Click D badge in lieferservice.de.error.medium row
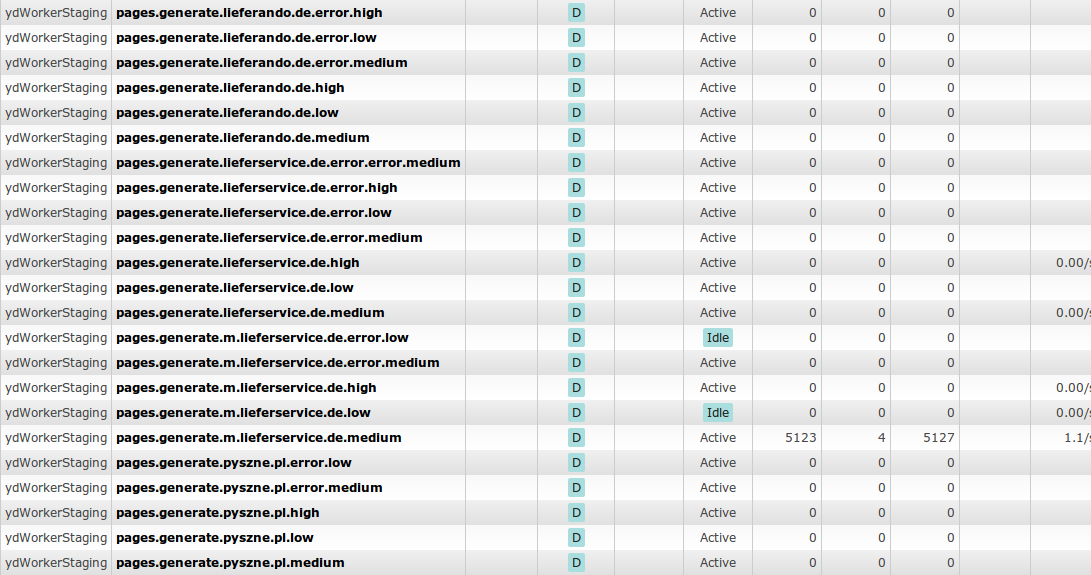 click(576, 238)
